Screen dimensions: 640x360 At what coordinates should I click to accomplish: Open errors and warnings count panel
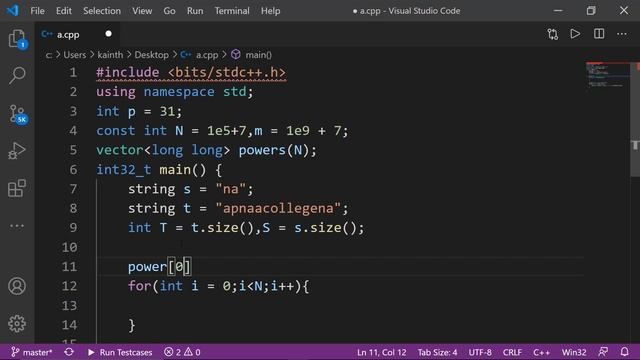[x=182, y=352]
